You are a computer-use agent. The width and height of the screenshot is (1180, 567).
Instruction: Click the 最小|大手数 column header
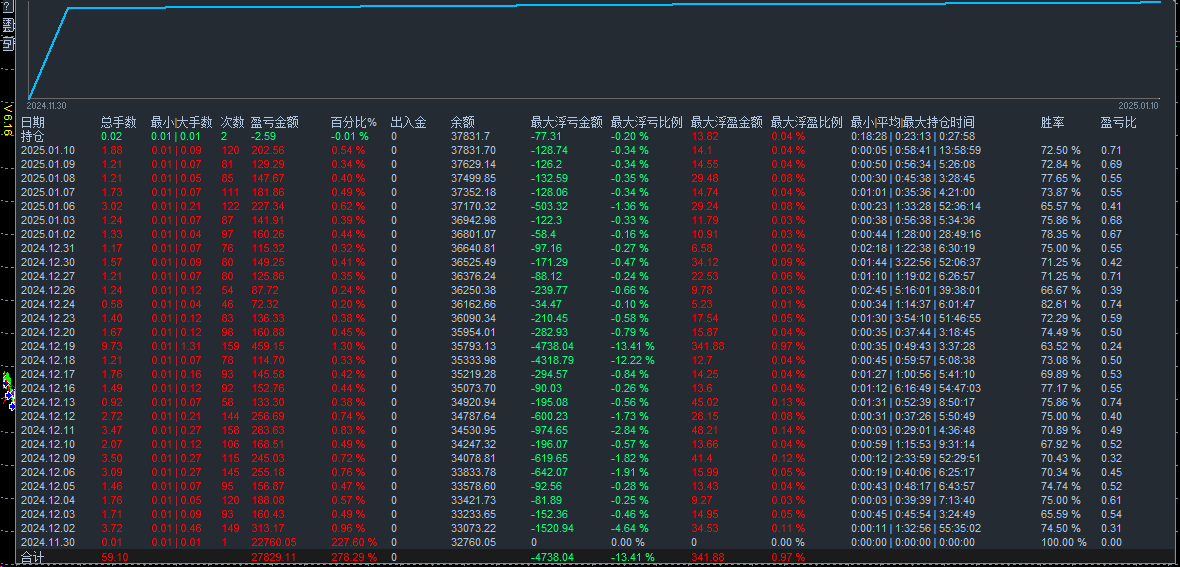coord(181,123)
